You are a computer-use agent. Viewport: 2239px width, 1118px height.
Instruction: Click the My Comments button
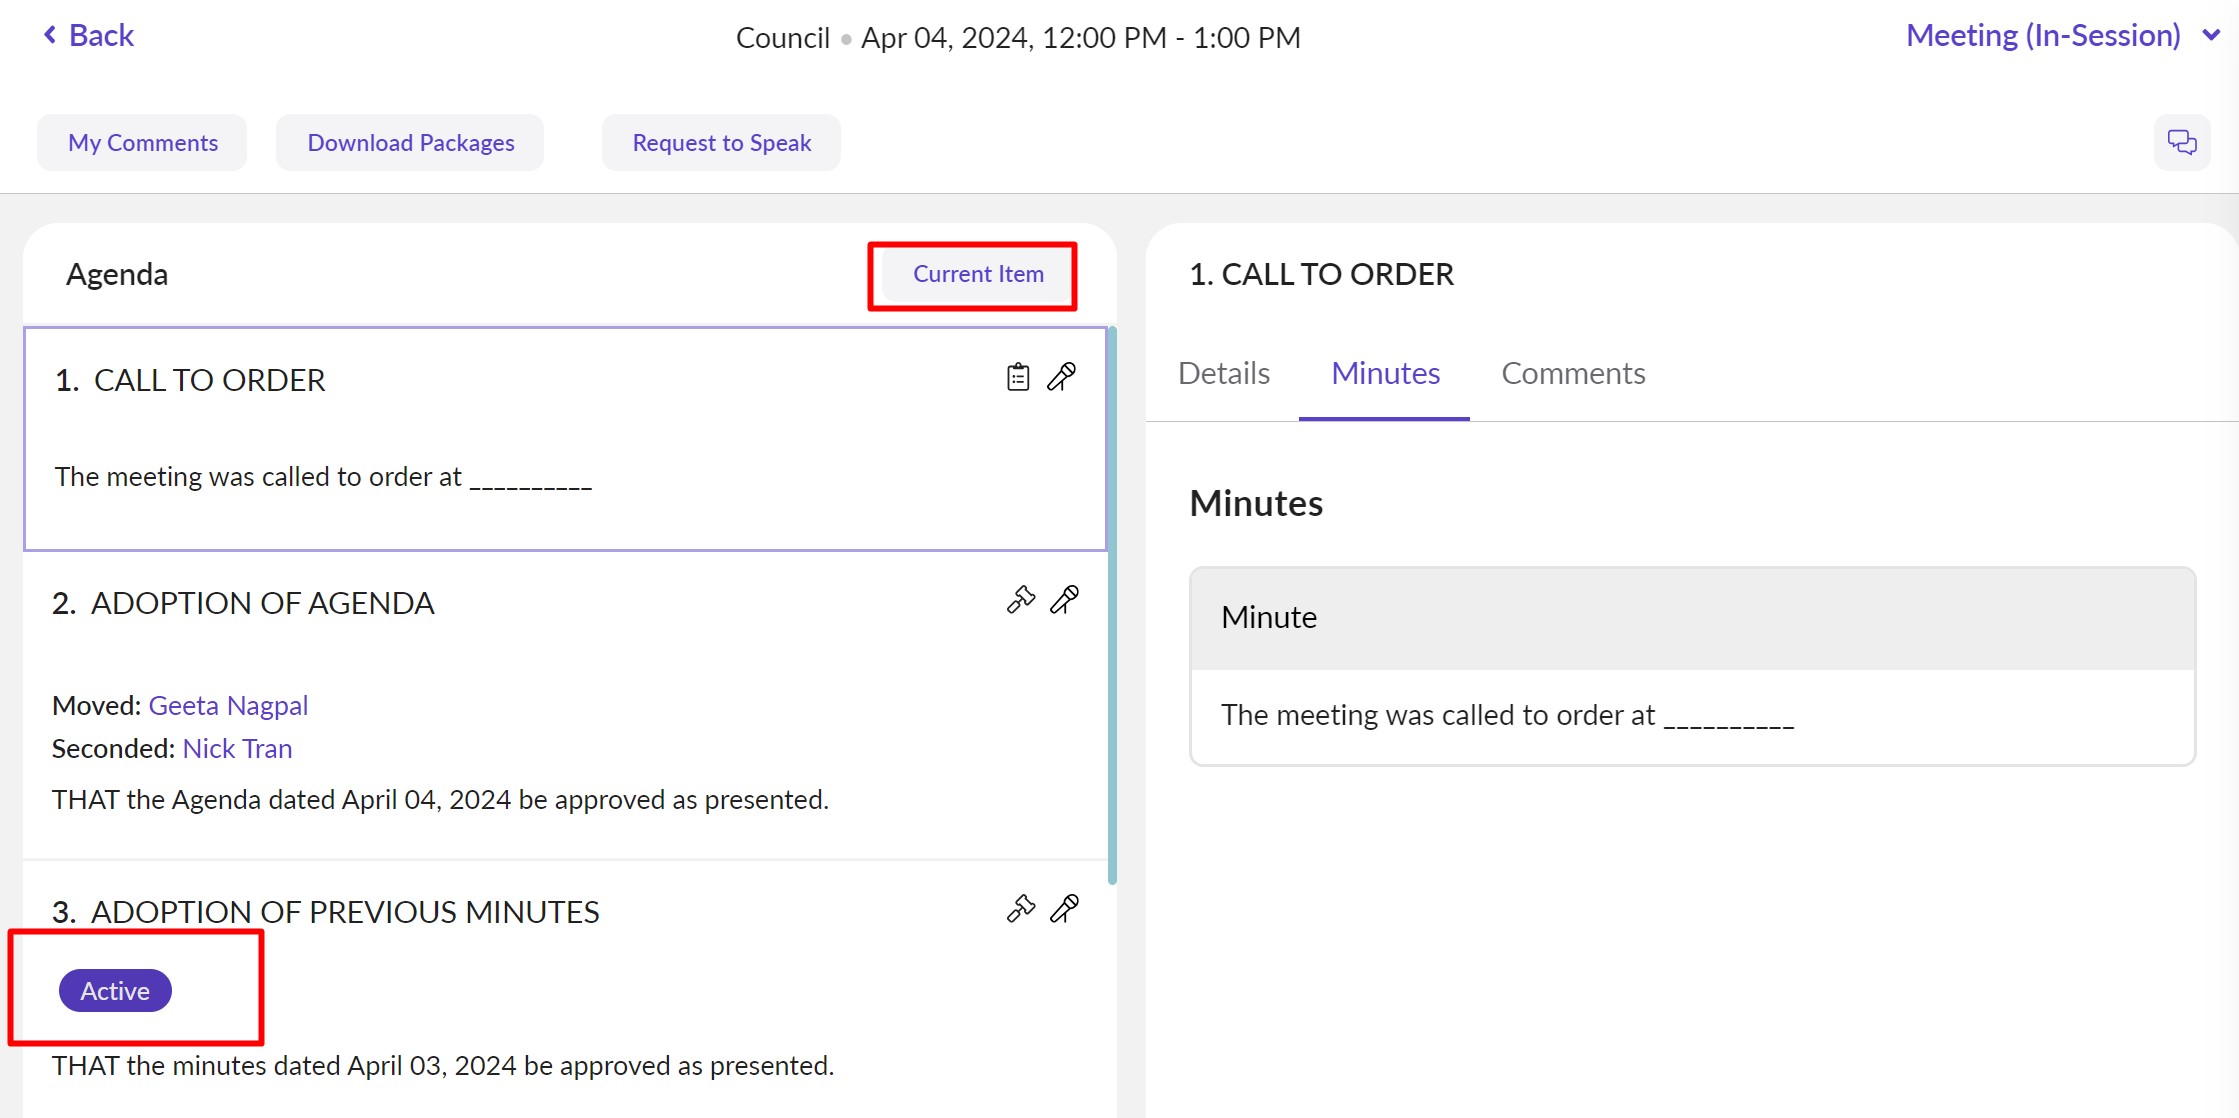coord(142,143)
